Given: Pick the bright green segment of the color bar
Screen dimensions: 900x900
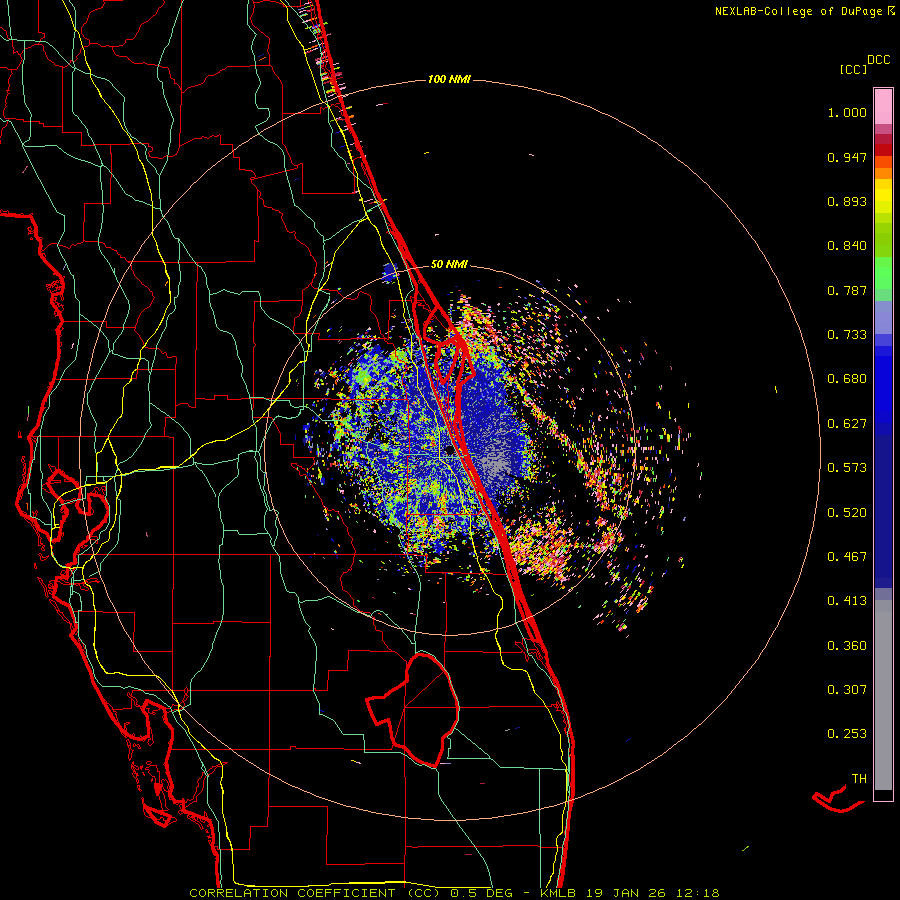Looking at the screenshot, I should (x=883, y=273).
